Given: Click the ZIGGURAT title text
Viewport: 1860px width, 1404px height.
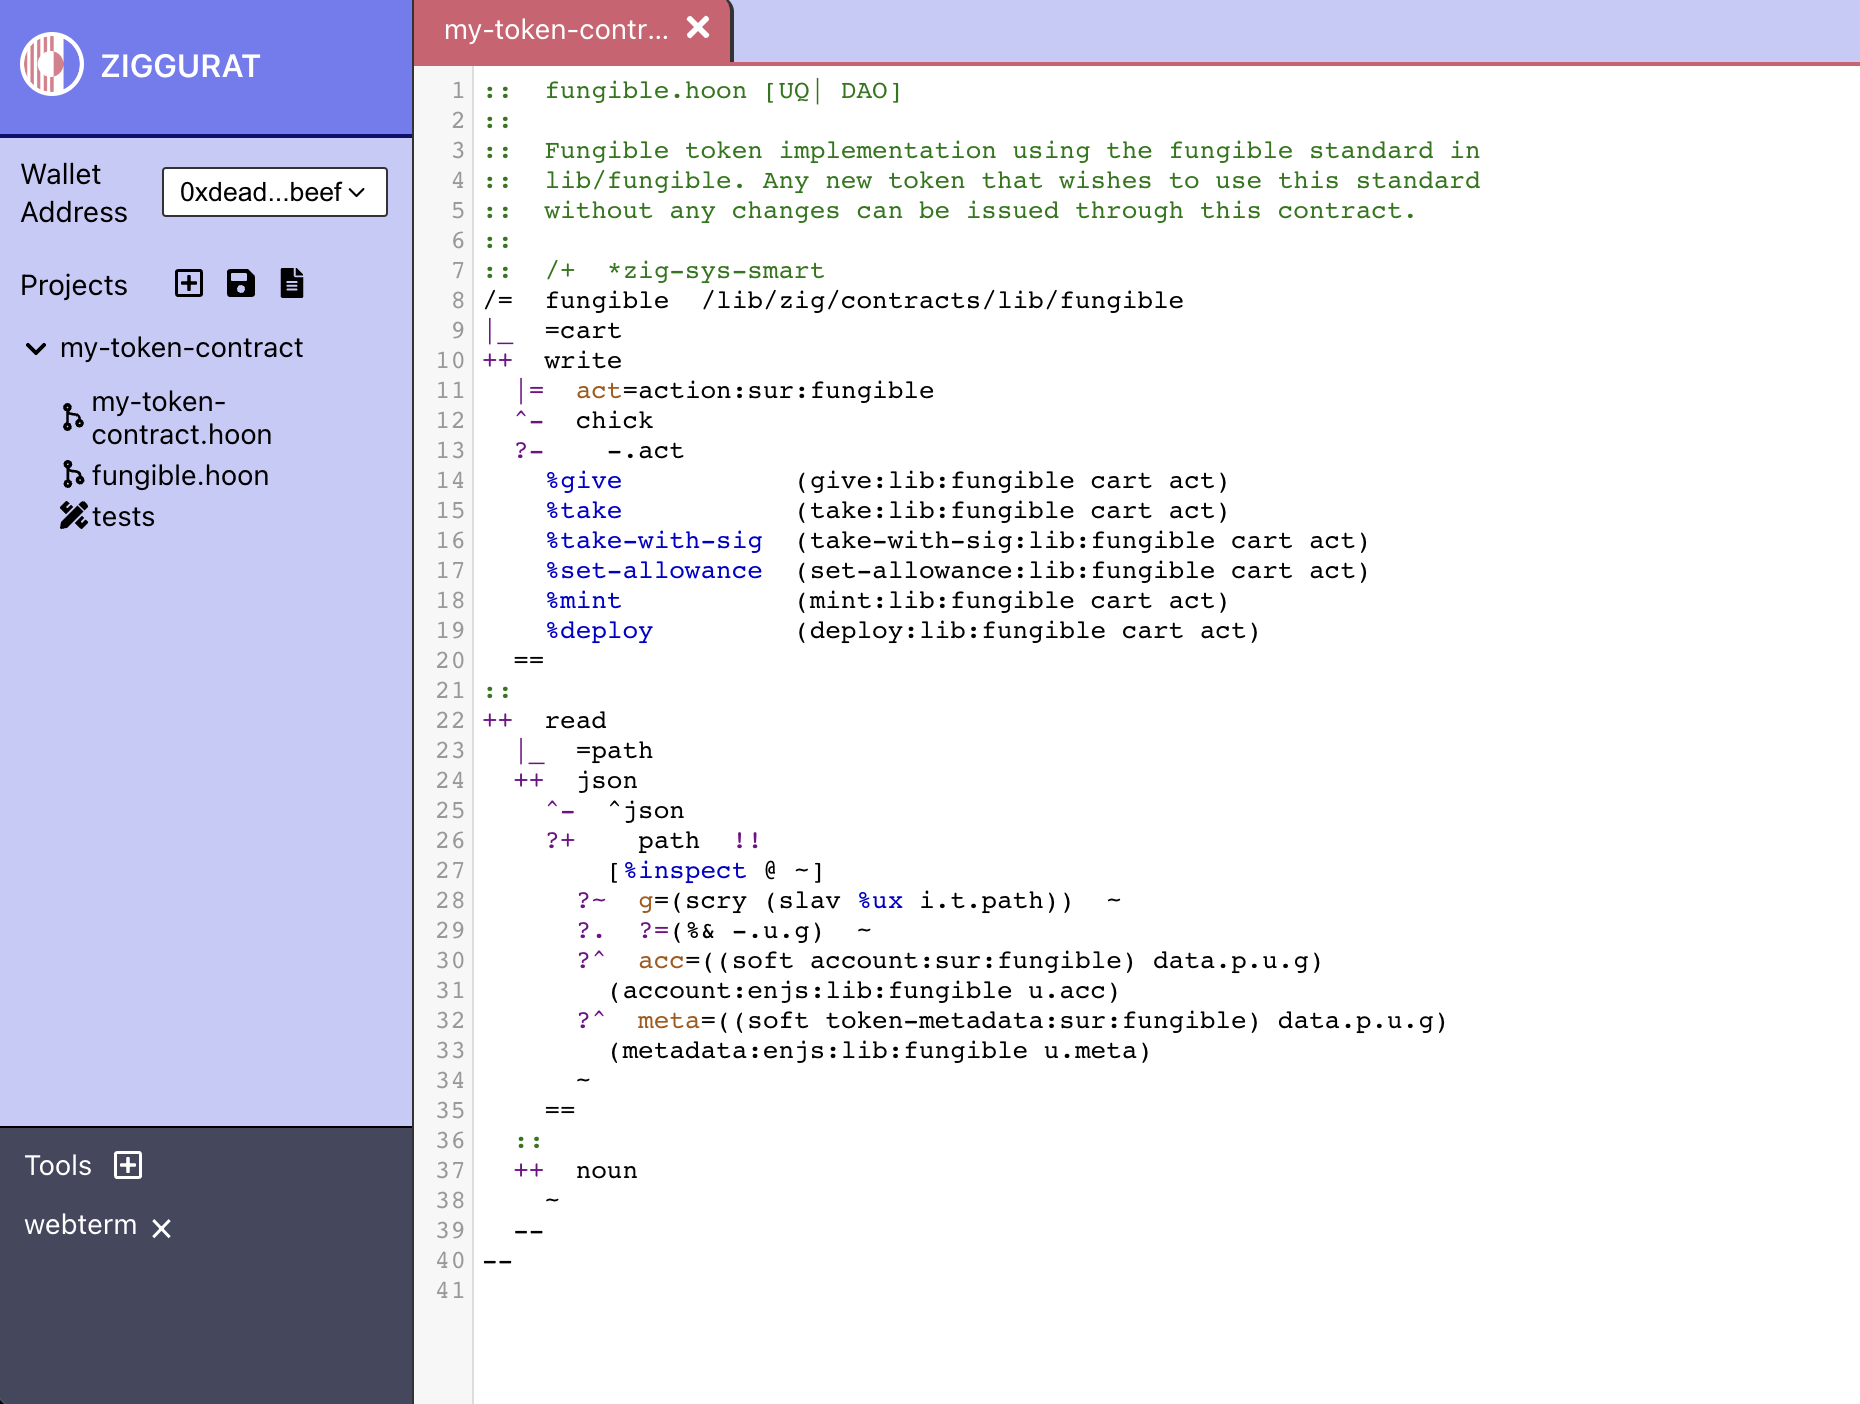Looking at the screenshot, I should click(x=180, y=66).
